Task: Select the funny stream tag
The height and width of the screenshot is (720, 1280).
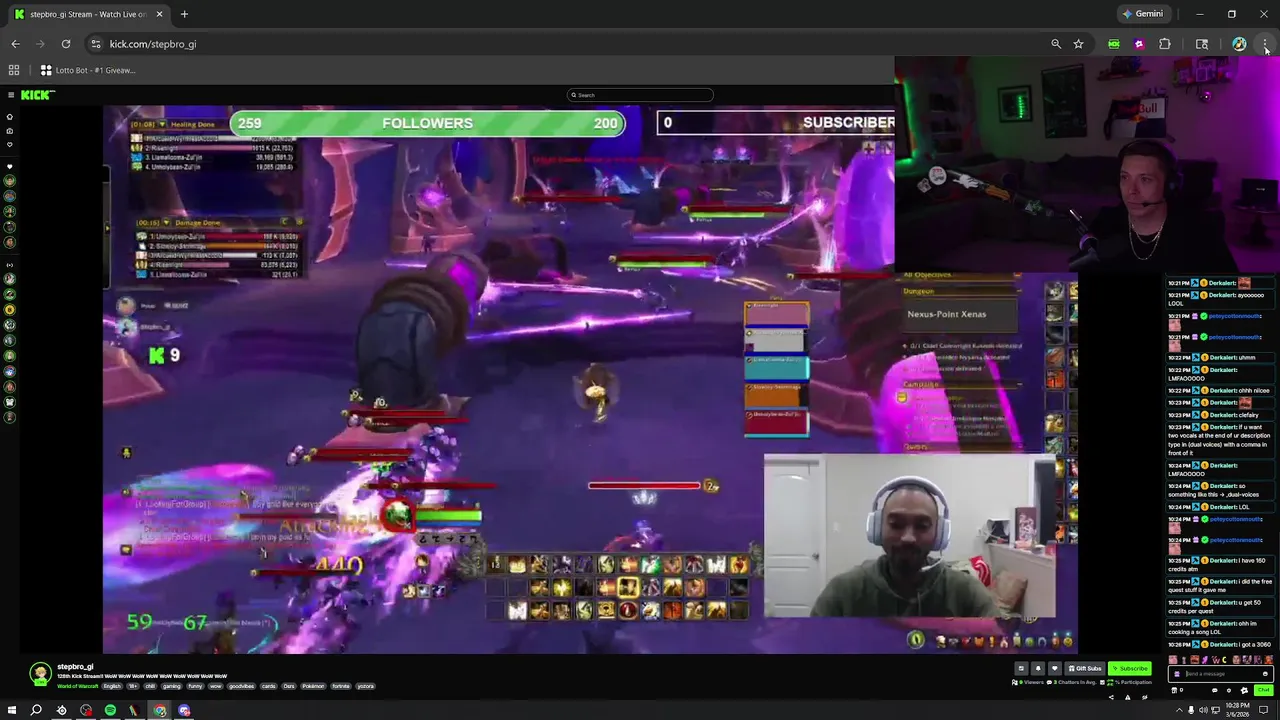Action: point(195,686)
